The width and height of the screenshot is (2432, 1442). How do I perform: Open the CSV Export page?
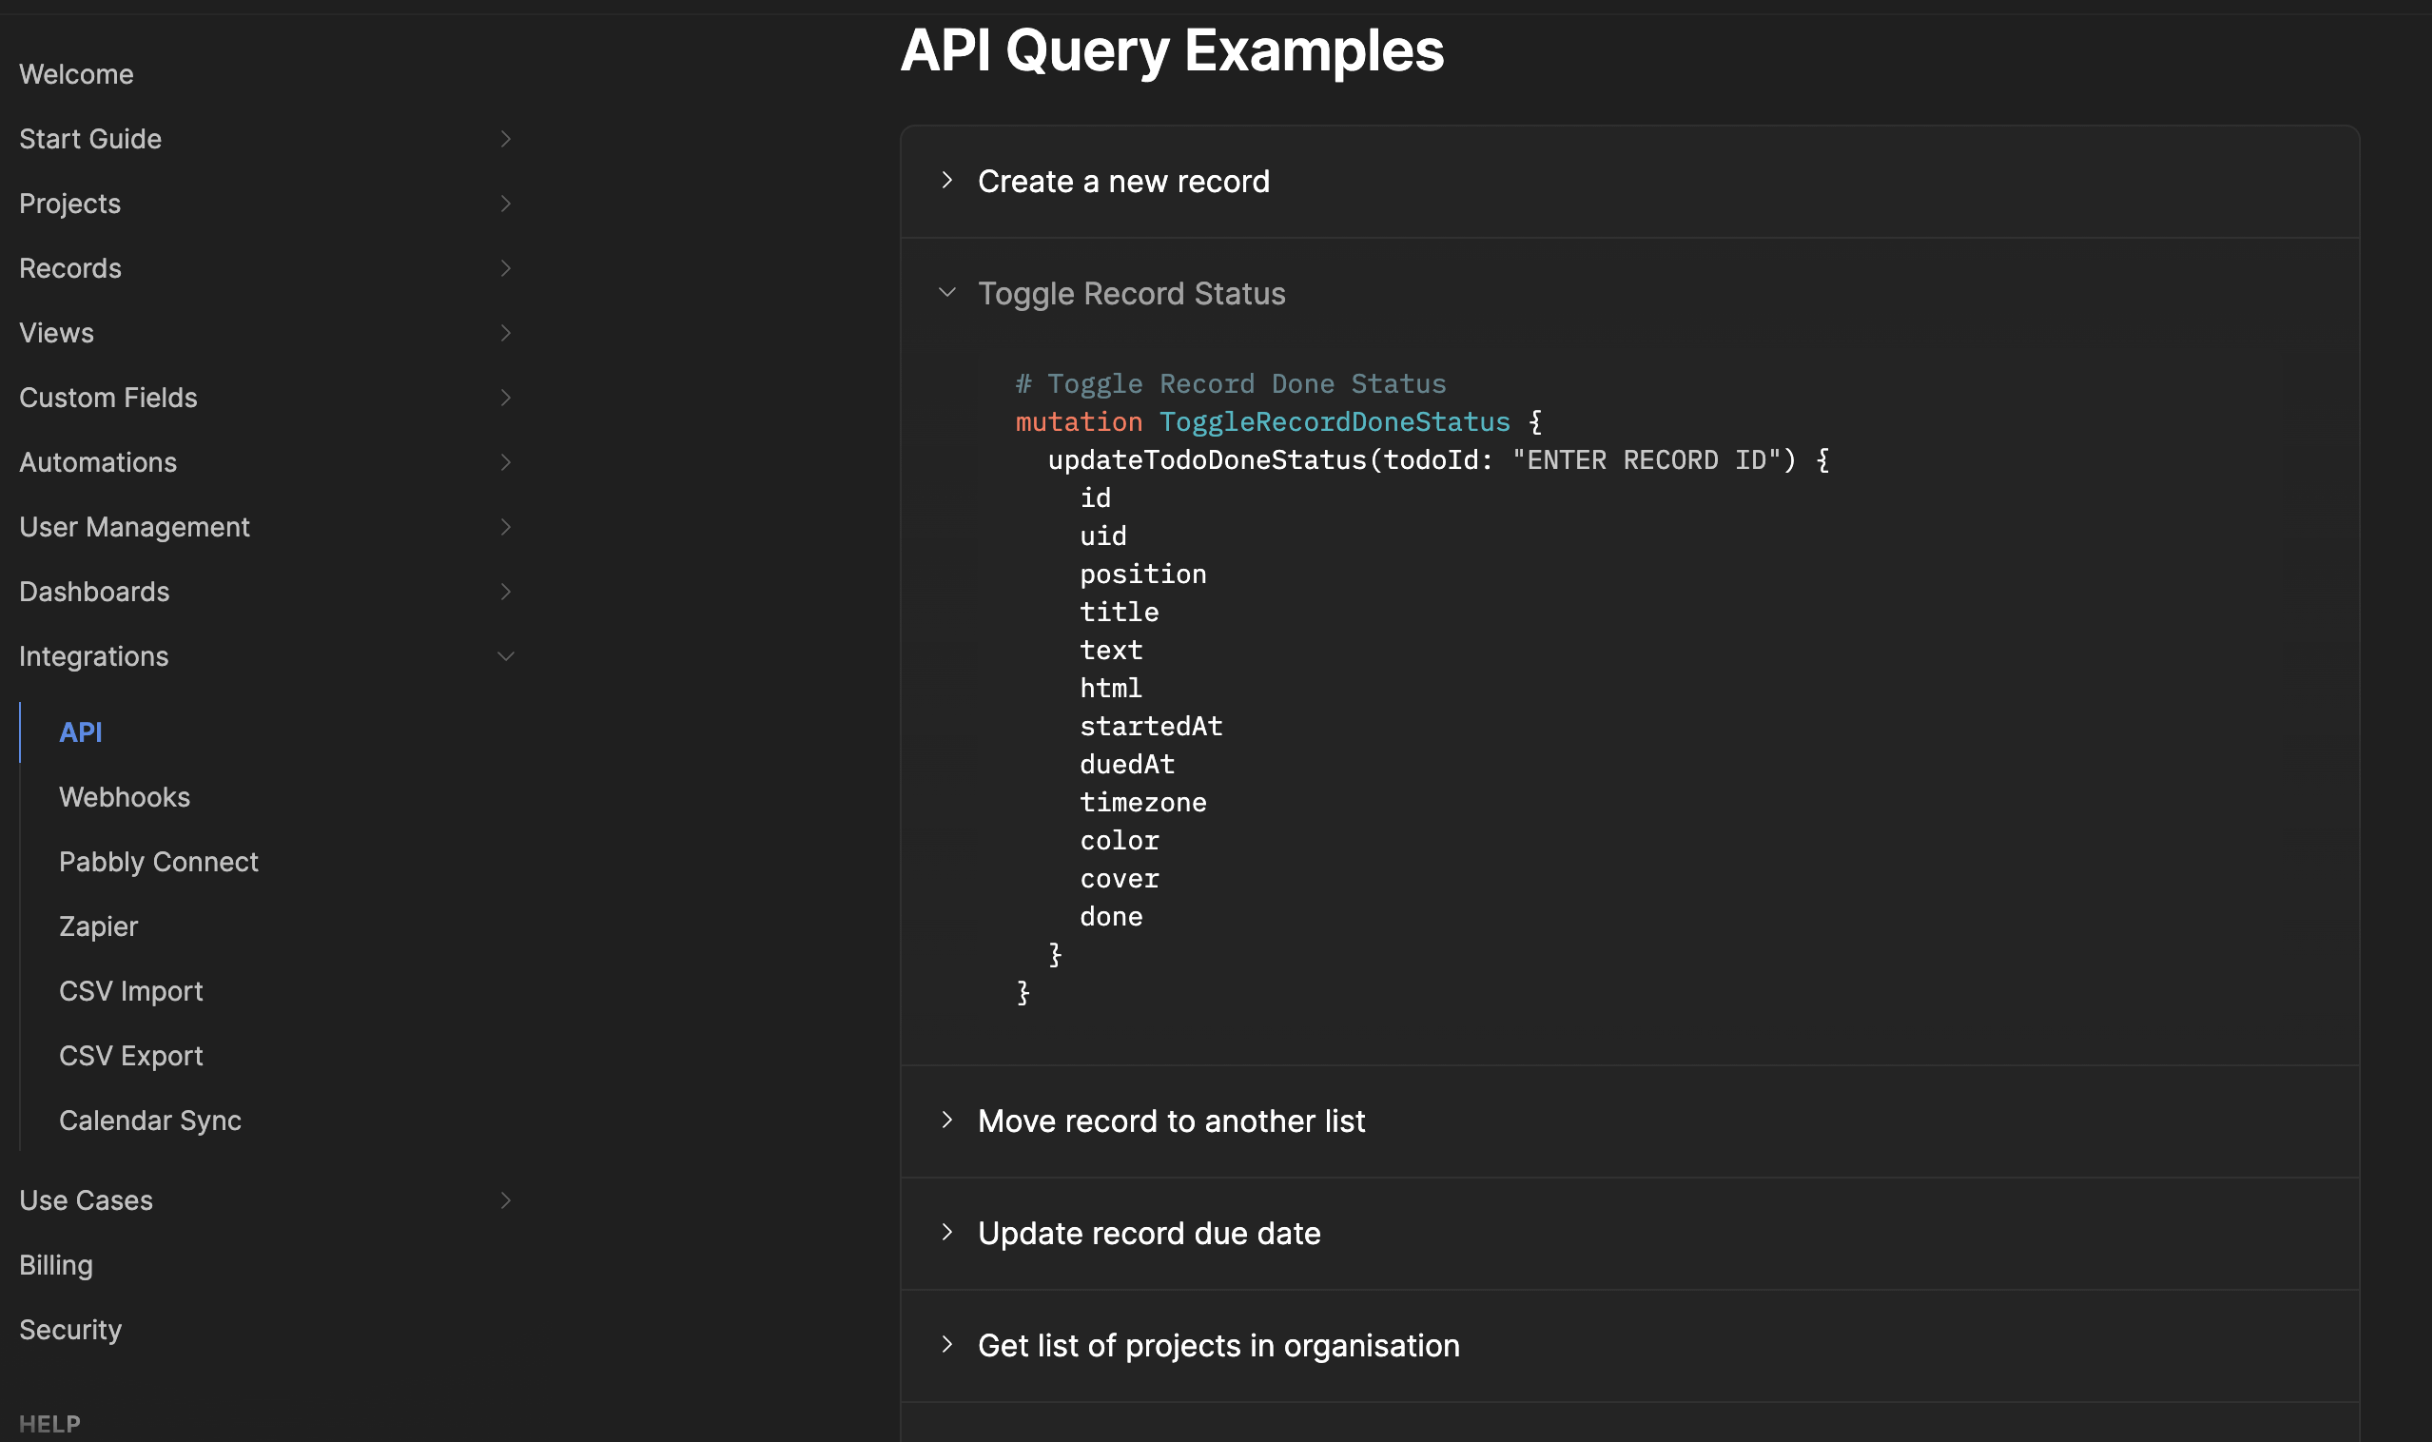point(130,1056)
